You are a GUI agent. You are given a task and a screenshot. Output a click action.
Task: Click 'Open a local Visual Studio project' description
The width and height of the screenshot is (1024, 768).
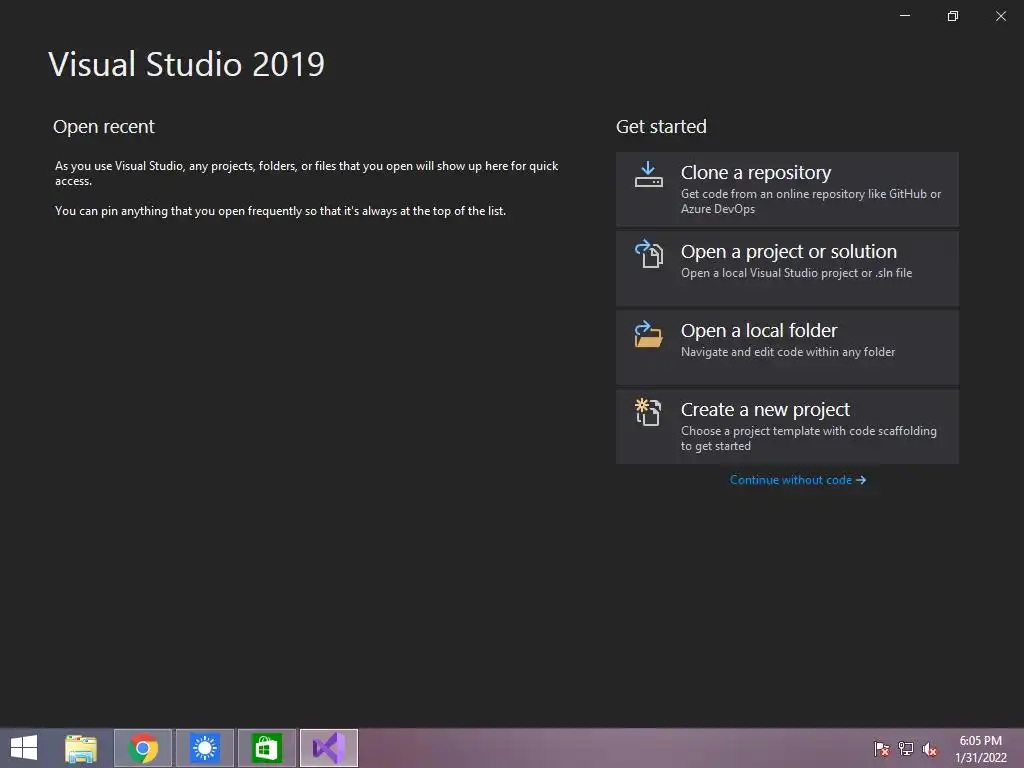pos(796,273)
